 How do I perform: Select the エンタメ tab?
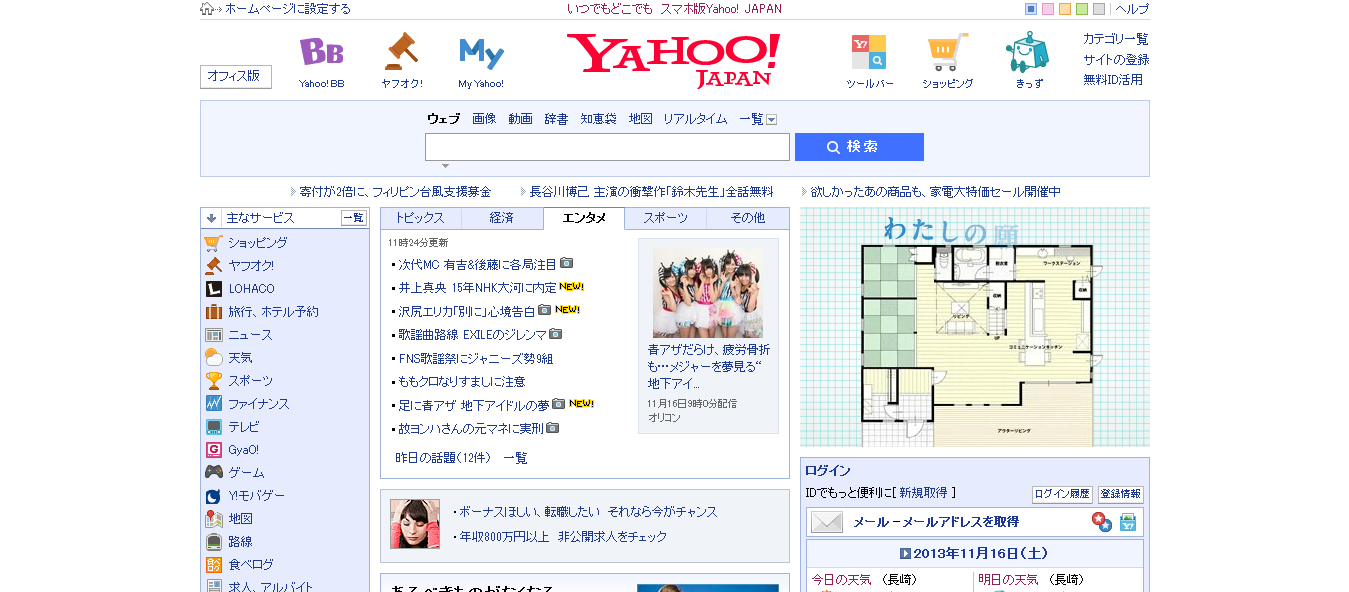584,218
